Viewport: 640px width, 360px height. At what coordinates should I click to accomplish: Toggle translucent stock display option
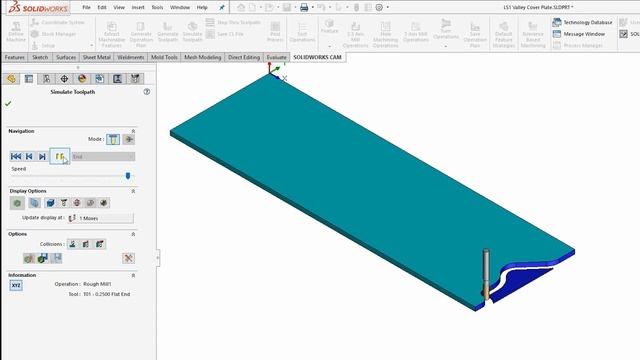pyautogui.click(x=35, y=203)
